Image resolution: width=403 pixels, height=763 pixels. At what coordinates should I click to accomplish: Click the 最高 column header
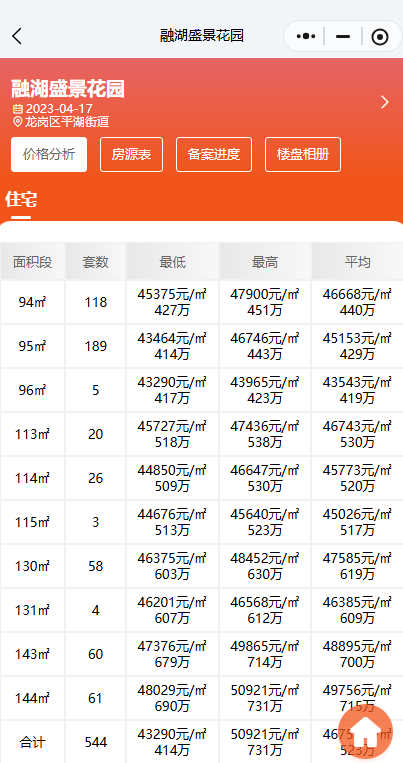coord(265,262)
